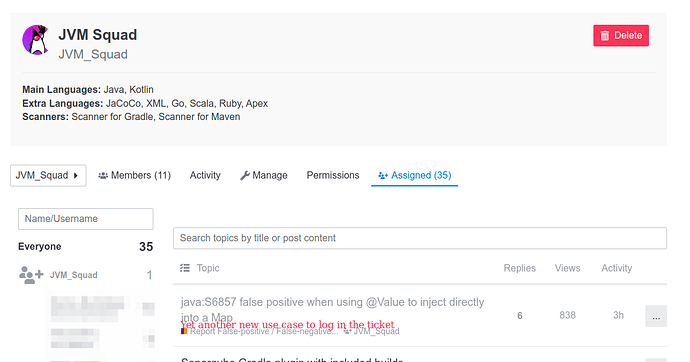Viewport: 690px width, 362px height.
Task: Click the red assignment note about the ticket
Action: point(287,325)
